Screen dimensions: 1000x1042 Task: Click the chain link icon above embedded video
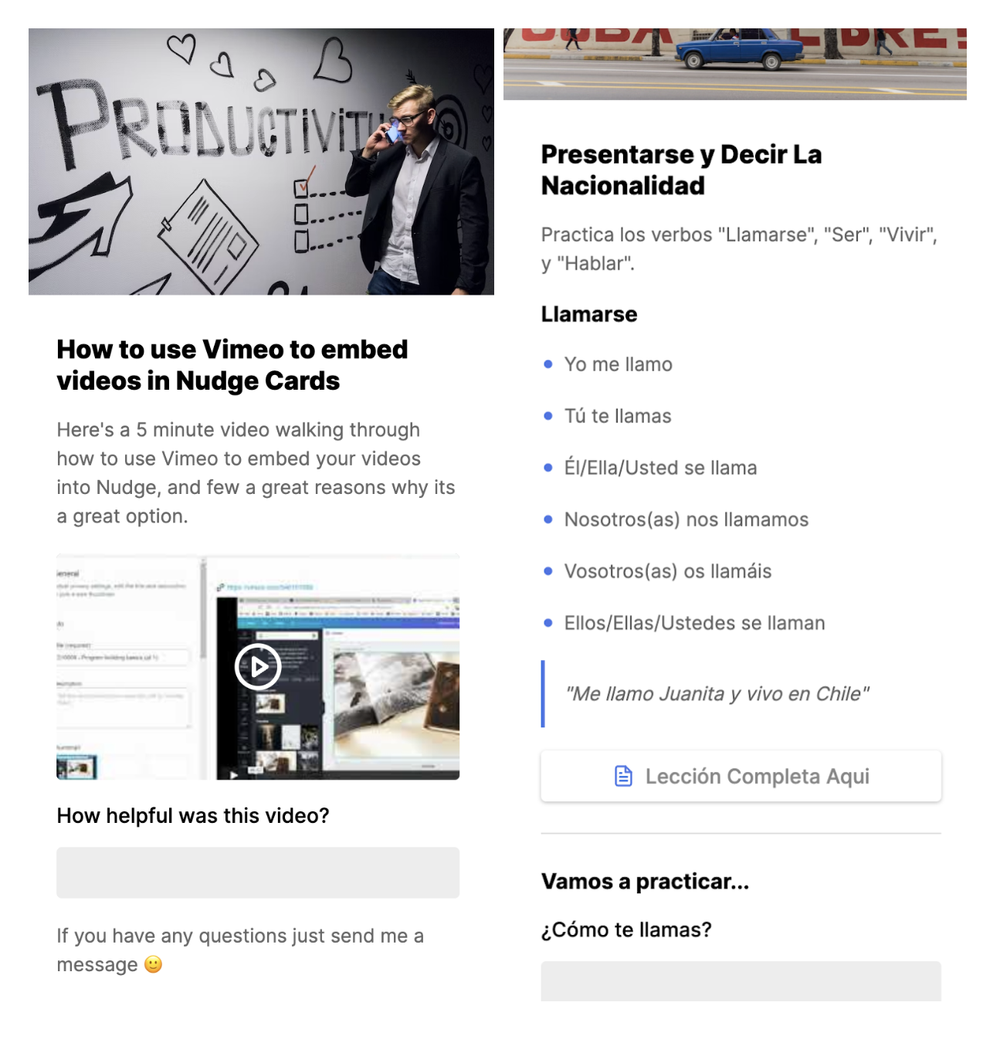221,587
